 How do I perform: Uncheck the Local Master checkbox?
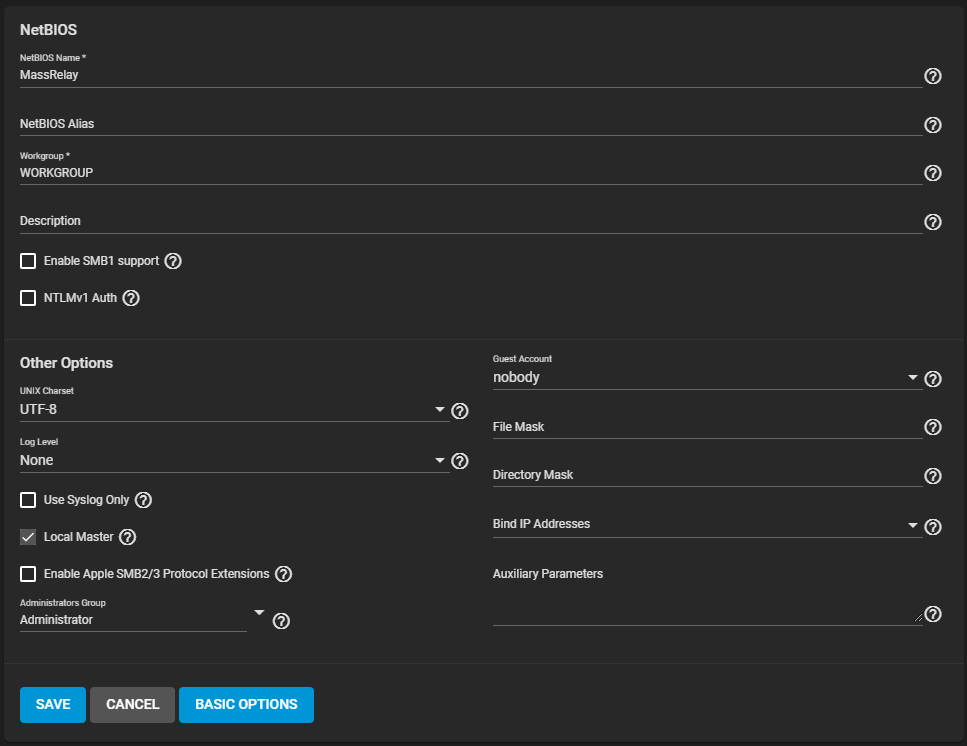pos(28,537)
